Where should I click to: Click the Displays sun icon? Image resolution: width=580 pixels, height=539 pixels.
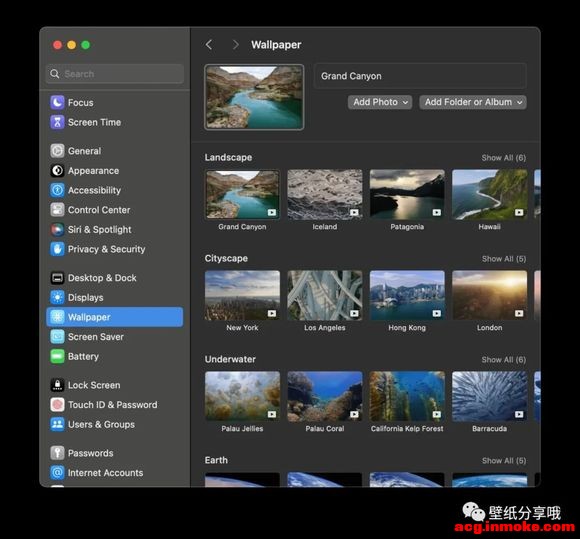57,297
